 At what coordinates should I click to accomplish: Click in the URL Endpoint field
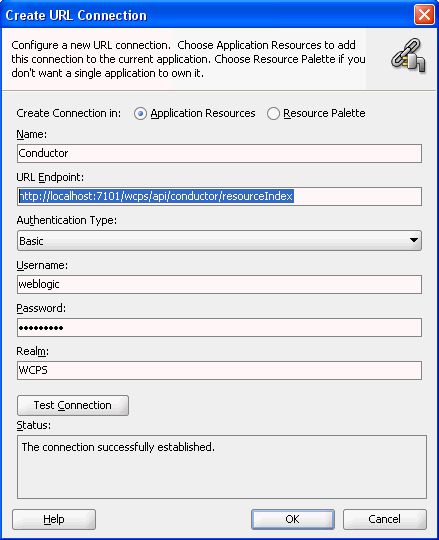tap(219, 196)
